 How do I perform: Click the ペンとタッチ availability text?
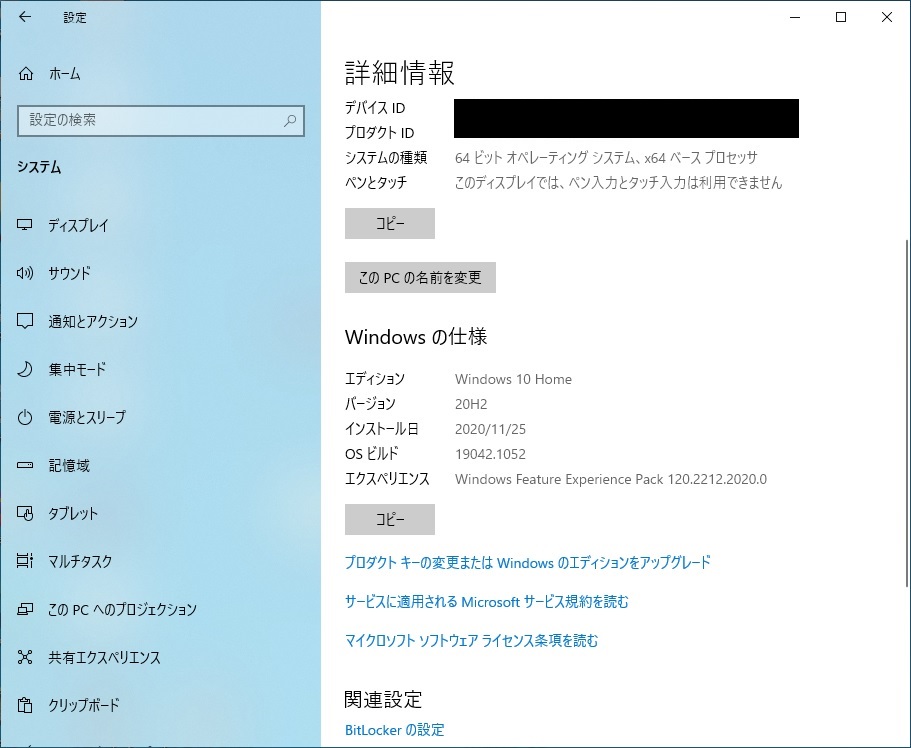tap(618, 182)
